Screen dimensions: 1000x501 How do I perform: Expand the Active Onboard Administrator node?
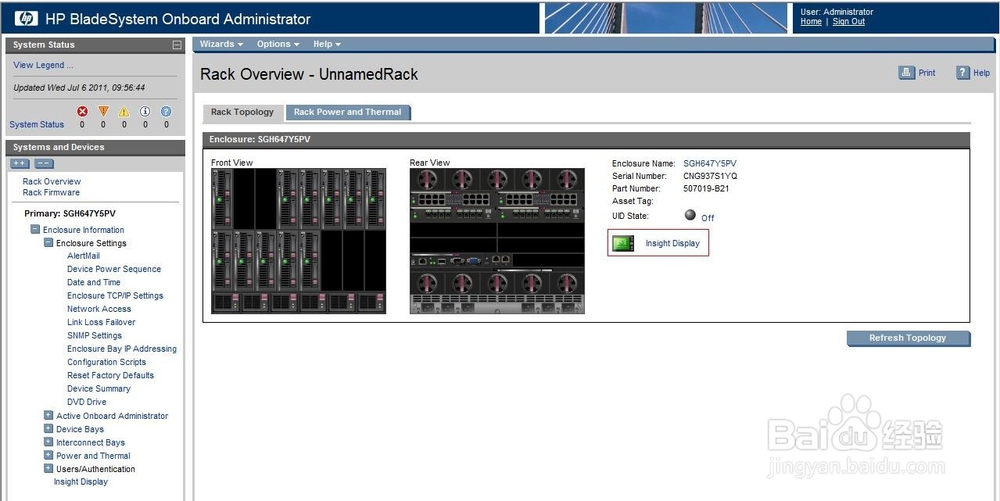pyautogui.click(x=48, y=416)
